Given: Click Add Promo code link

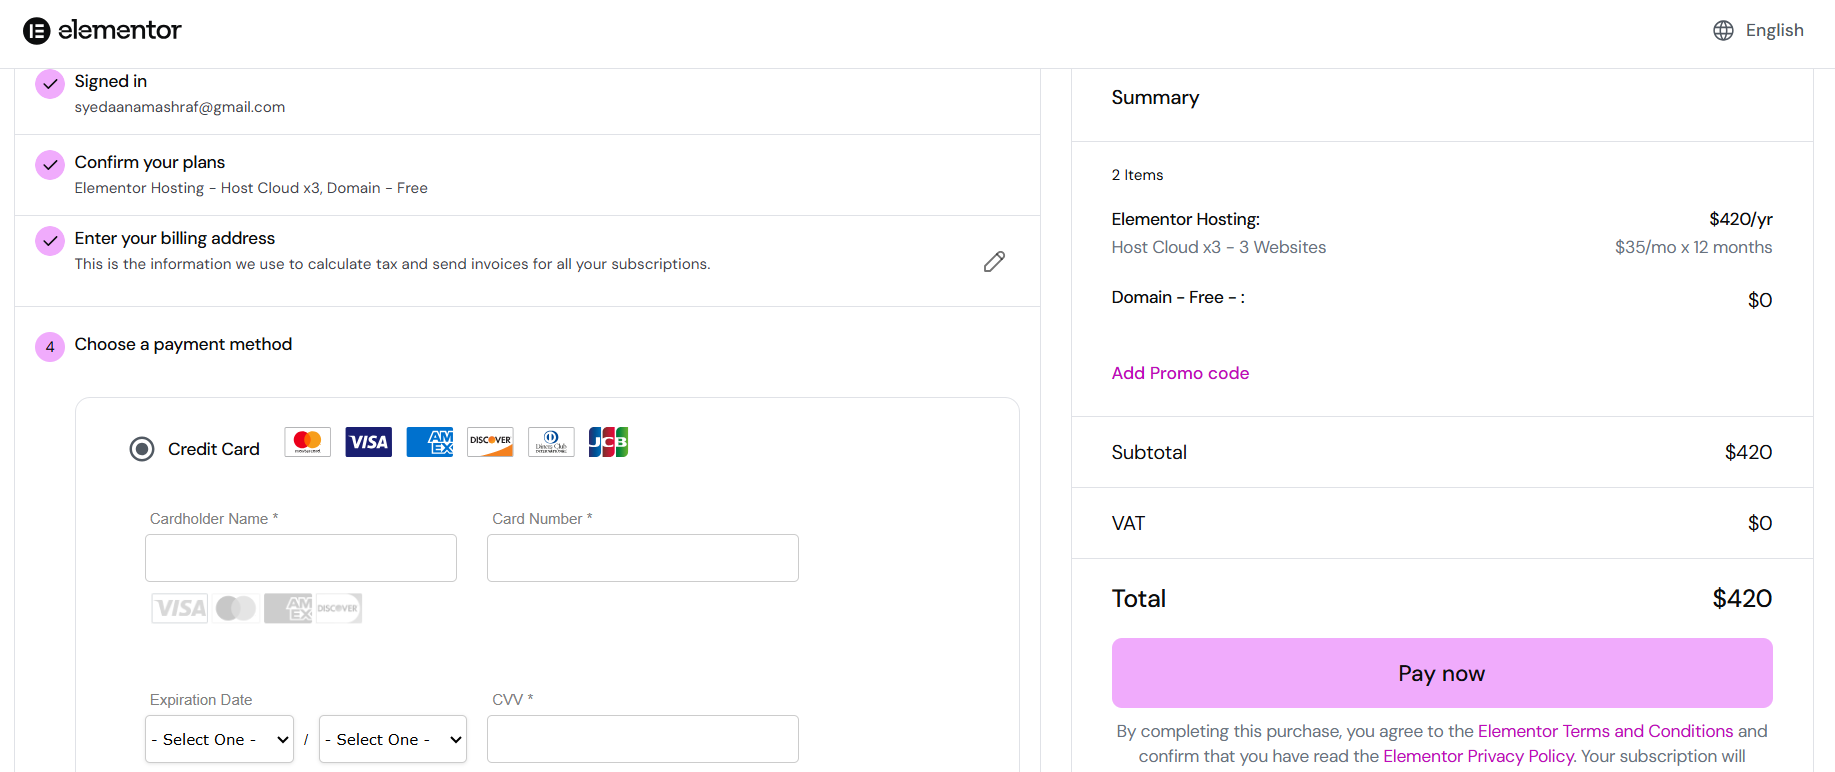Looking at the screenshot, I should [x=1180, y=373].
